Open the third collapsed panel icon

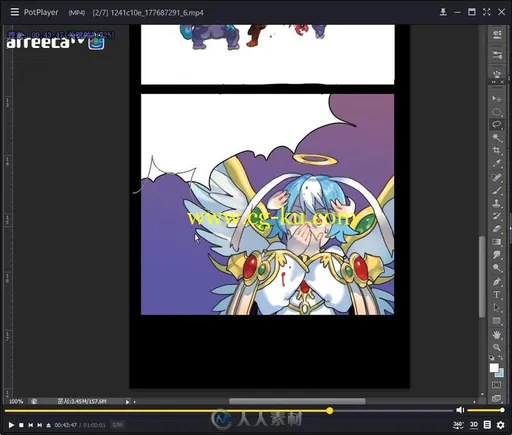click(x=497, y=74)
